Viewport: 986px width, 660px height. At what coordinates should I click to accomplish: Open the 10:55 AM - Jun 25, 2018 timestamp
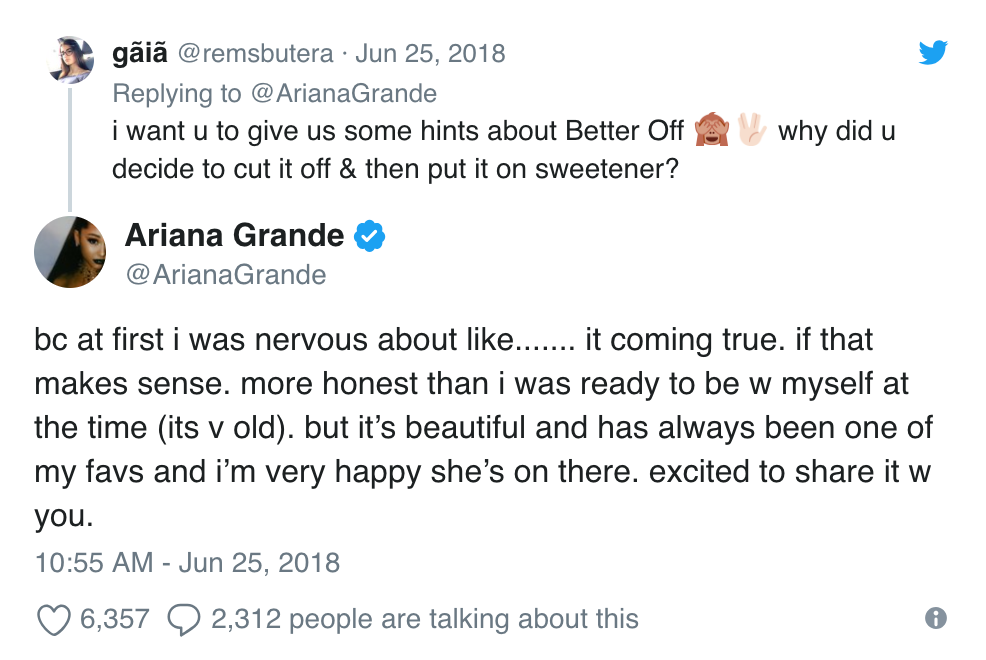click(187, 562)
